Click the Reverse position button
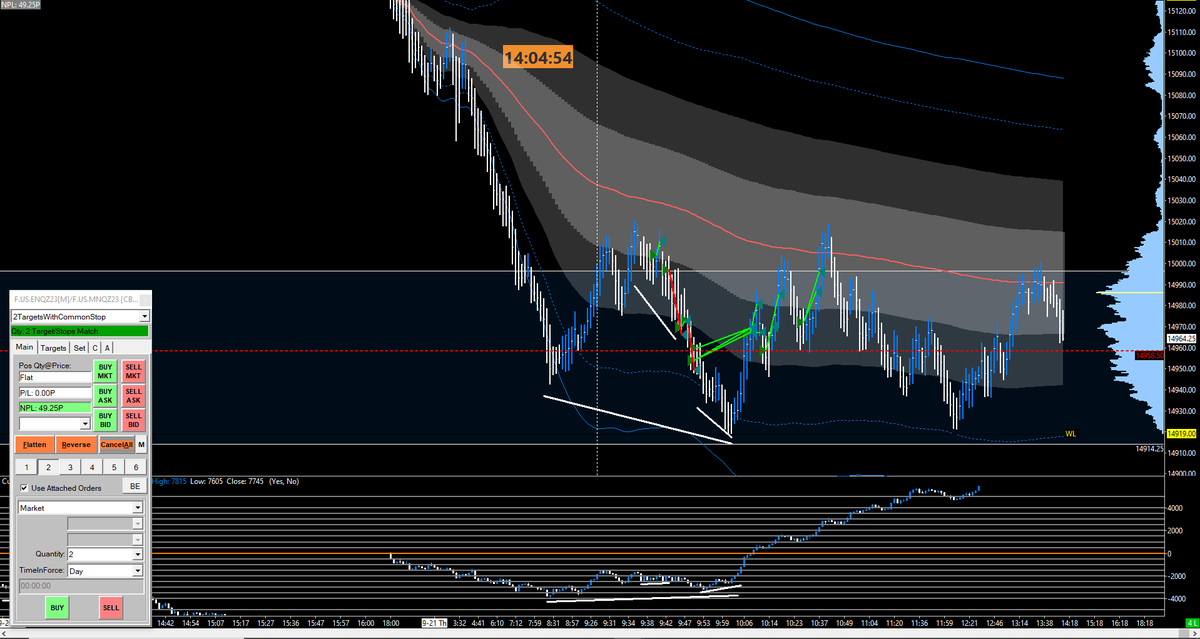The width and height of the screenshot is (1200, 639). 76,445
